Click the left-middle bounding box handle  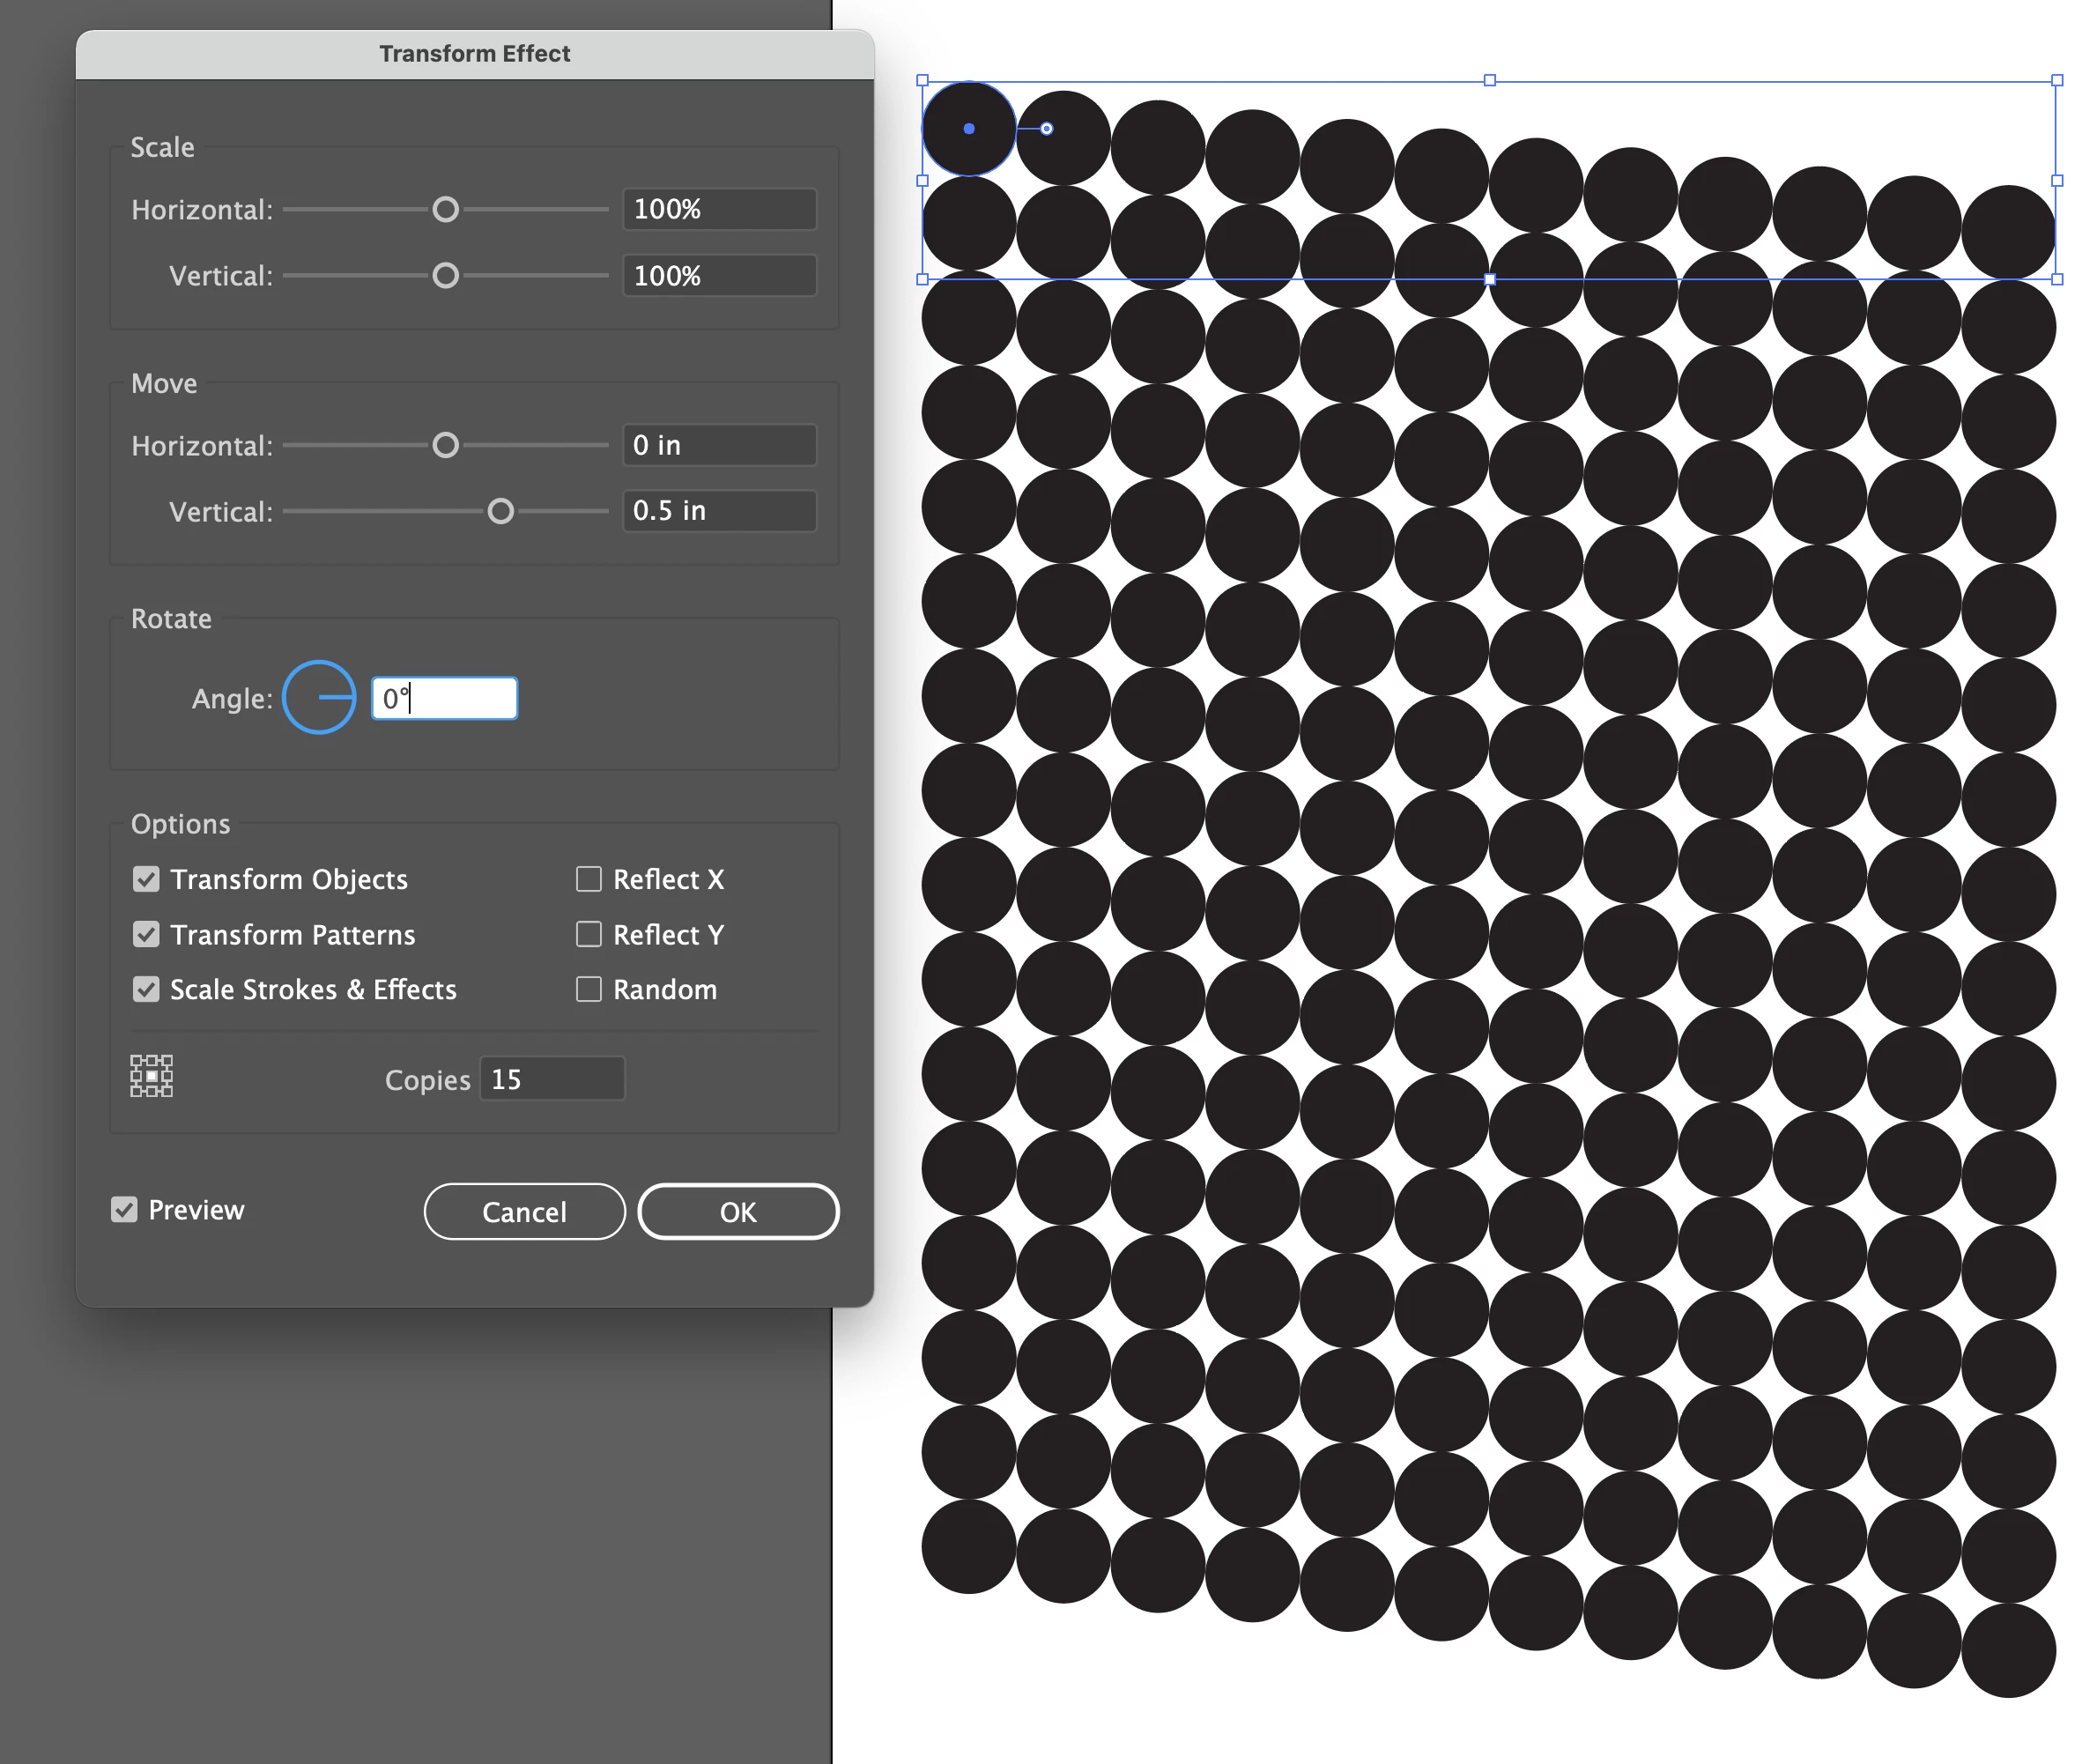click(922, 181)
